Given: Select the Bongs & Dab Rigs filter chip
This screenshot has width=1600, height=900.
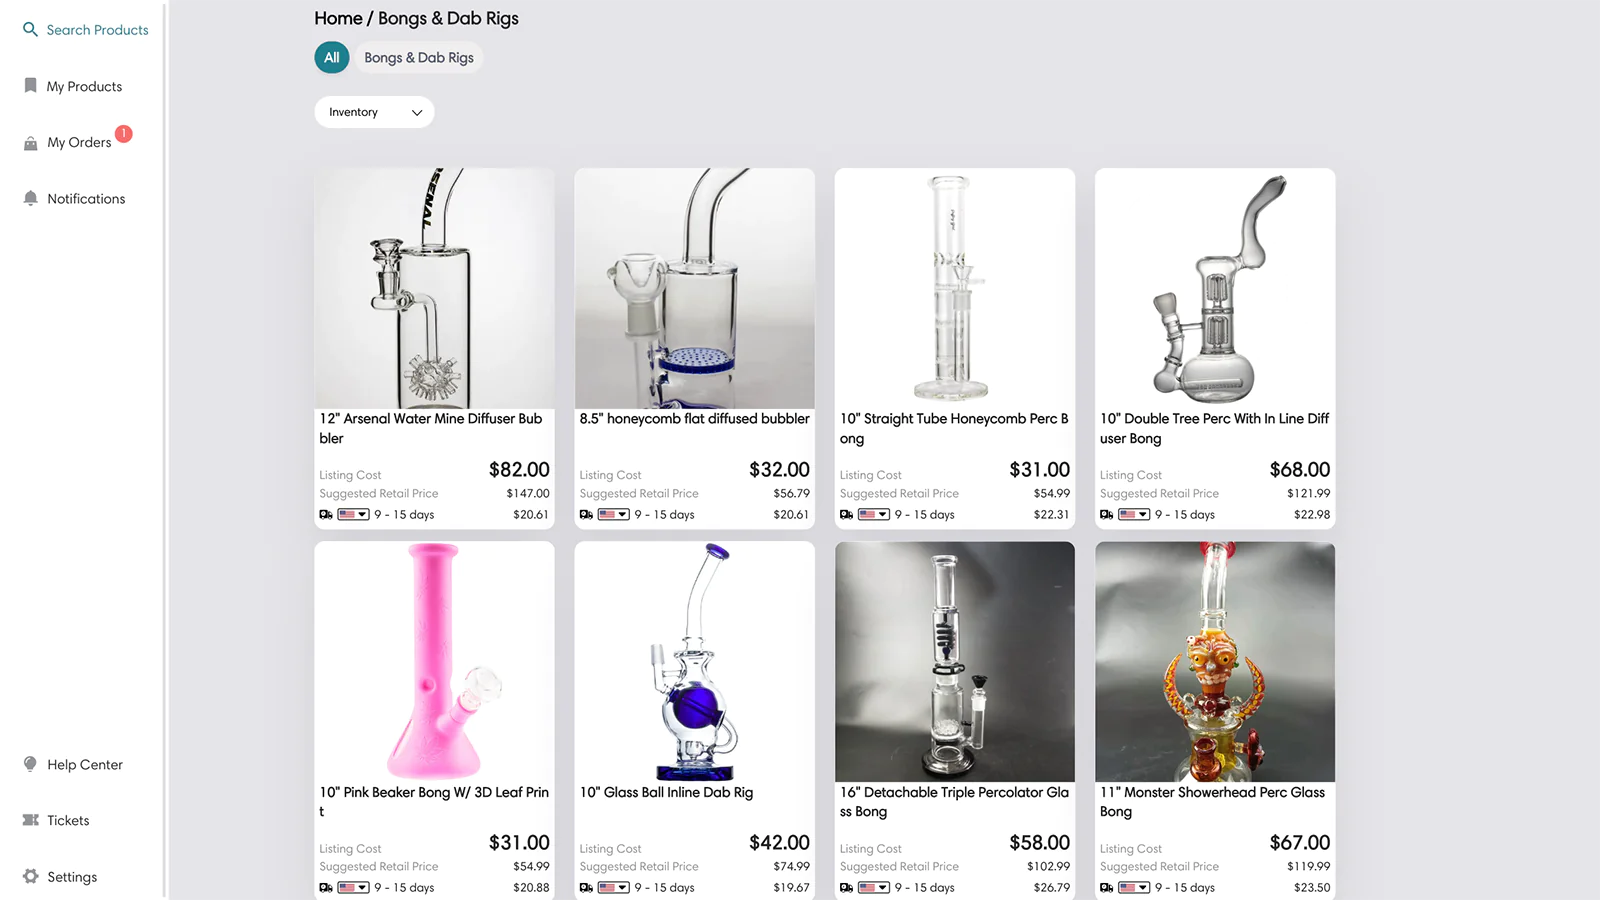Looking at the screenshot, I should tap(419, 57).
